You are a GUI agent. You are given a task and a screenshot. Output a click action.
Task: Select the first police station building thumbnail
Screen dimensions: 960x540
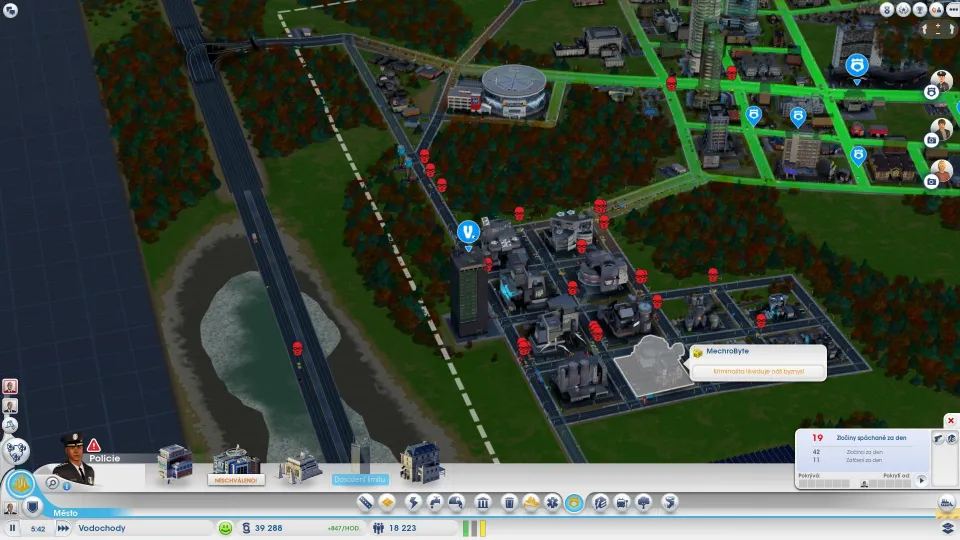tap(175, 462)
